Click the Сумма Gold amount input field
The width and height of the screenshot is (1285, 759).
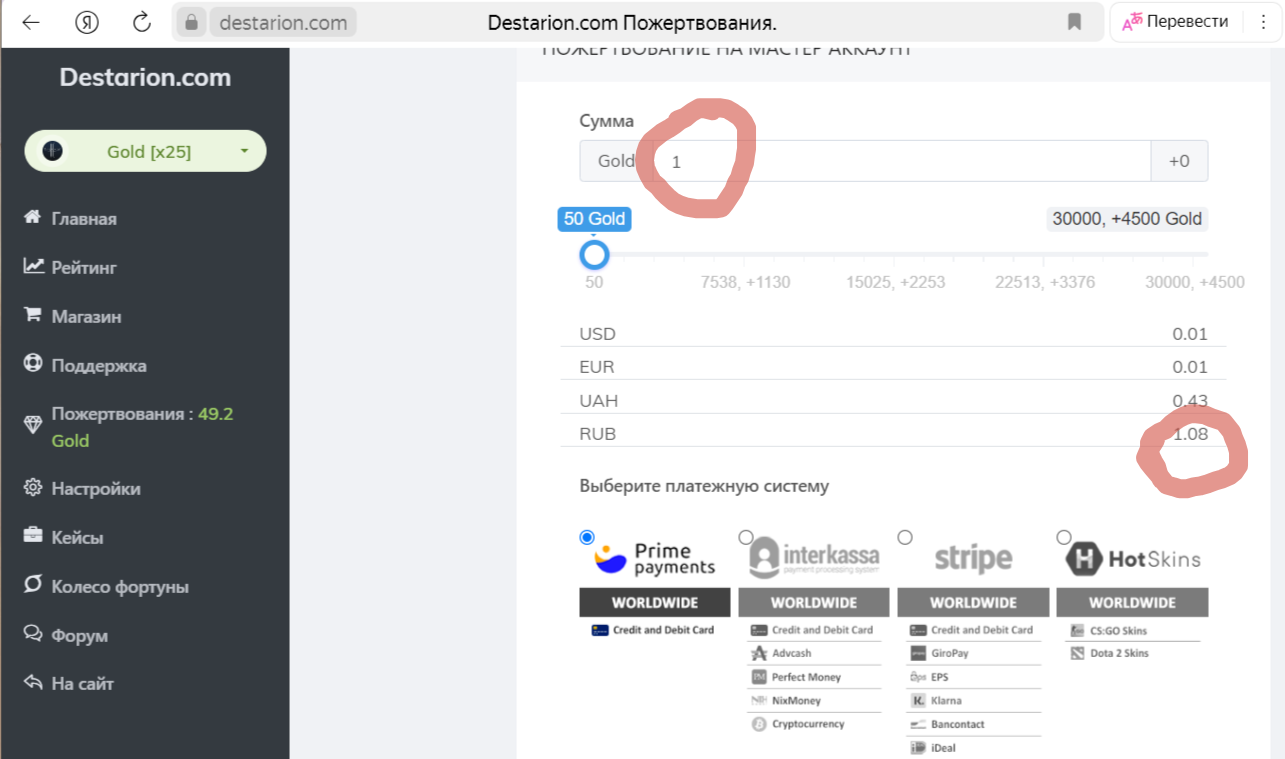pyautogui.click(x=900, y=161)
